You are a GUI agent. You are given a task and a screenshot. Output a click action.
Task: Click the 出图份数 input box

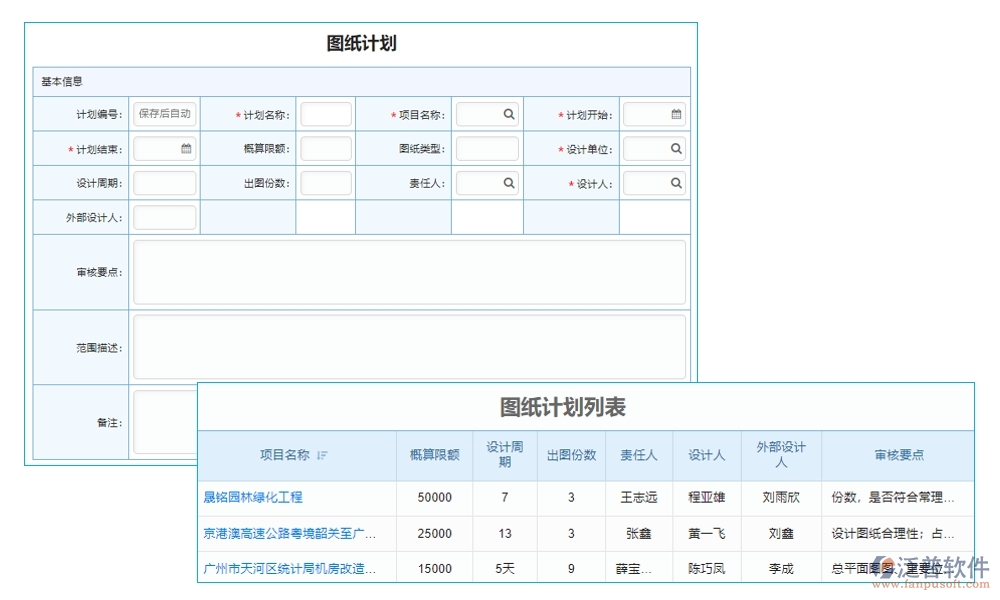(x=326, y=183)
